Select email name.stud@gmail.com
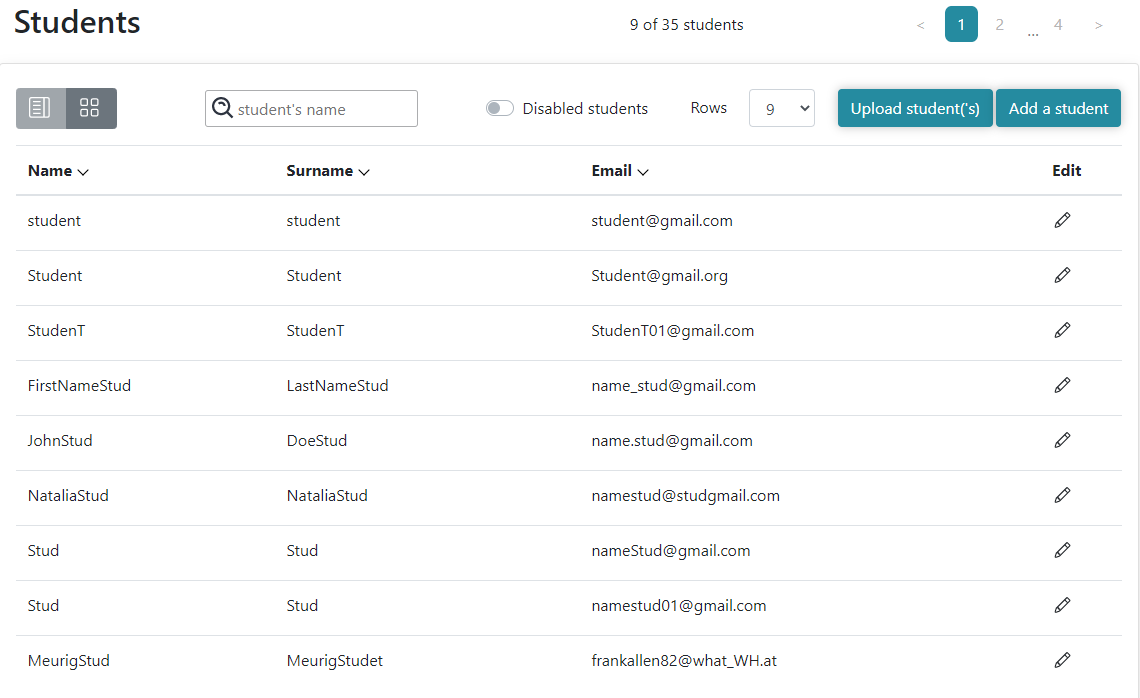 (x=672, y=441)
